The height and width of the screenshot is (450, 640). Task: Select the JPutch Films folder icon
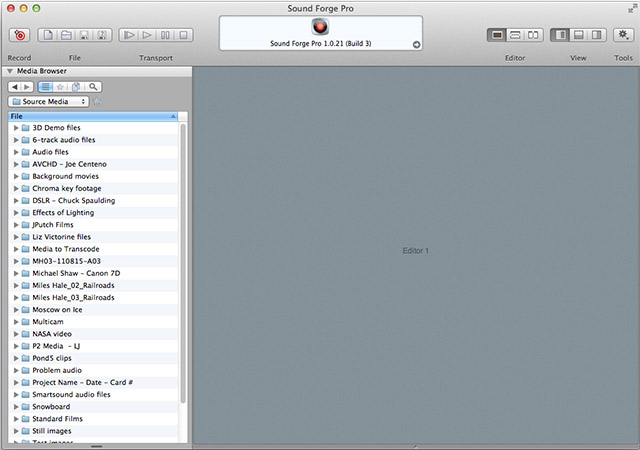(26, 225)
